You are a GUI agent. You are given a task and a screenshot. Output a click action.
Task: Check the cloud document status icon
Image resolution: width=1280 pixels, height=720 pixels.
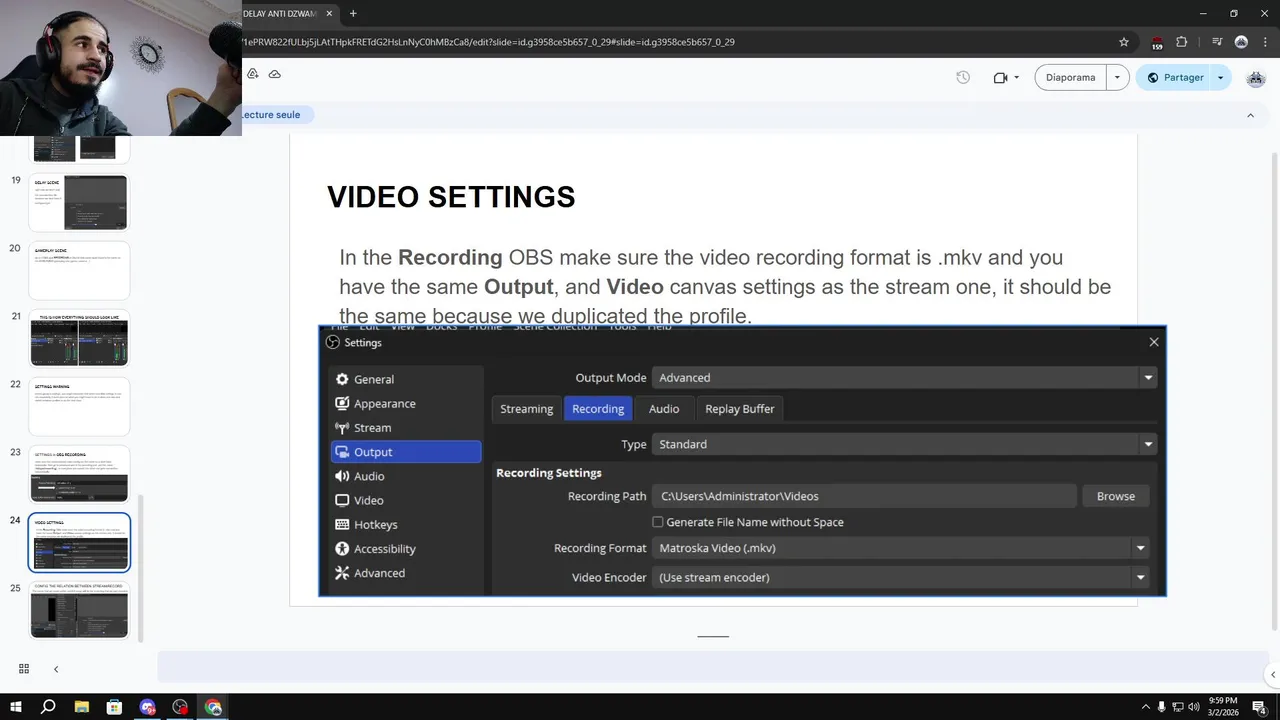click(275, 74)
